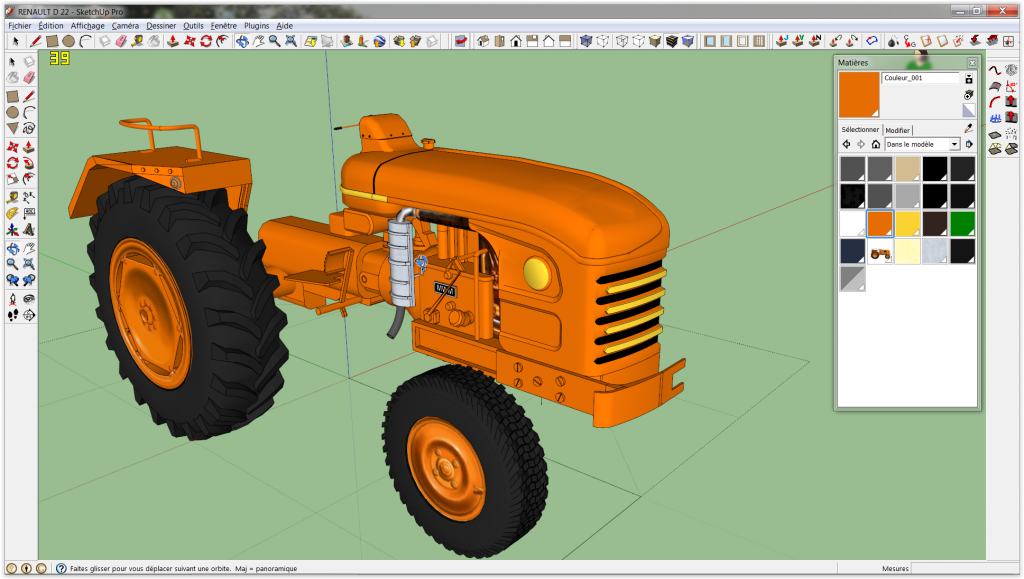Open the Matières details arrow menu
This screenshot has width=1024, height=579.
coord(969,144)
